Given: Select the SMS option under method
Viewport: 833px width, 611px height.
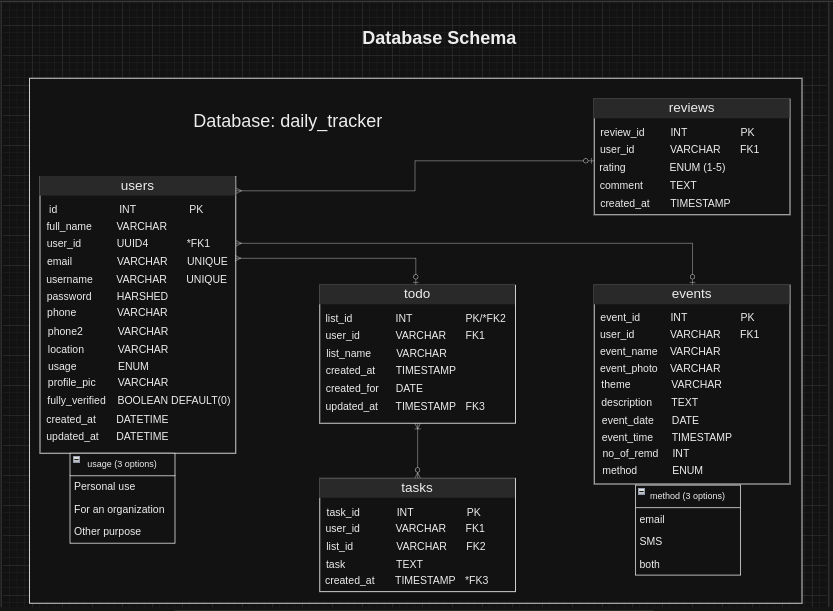Looking at the screenshot, I should [x=651, y=541].
